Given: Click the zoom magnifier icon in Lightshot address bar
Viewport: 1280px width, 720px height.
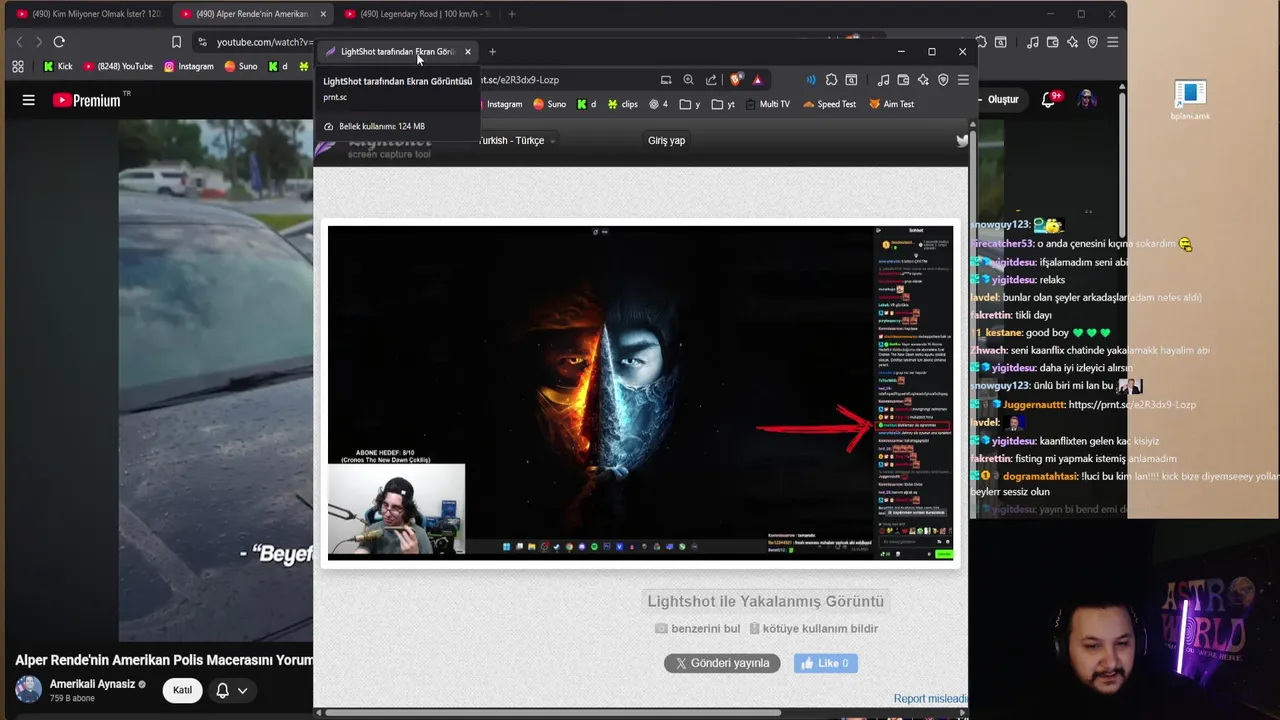Looking at the screenshot, I should (x=688, y=80).
